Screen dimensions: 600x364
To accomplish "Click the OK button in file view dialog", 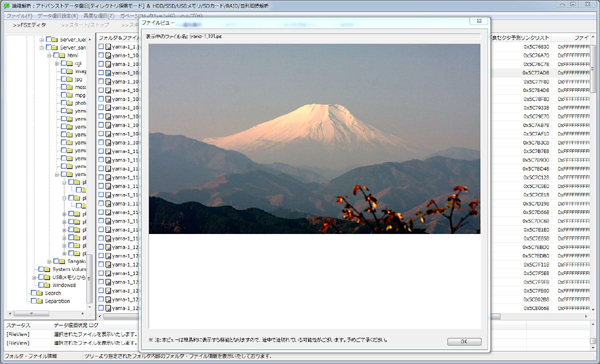I will tap(464, 341).
